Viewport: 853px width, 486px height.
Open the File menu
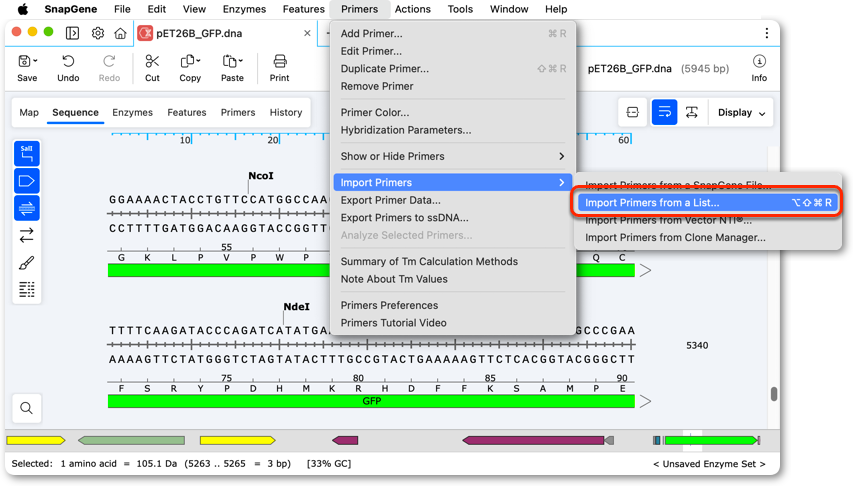click(122, 9)
